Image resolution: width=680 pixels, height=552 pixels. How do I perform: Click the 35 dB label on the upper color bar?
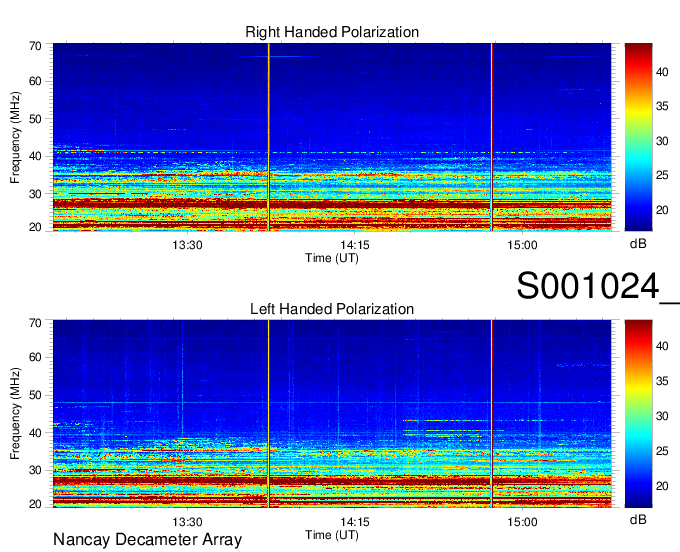coord(662,106)
